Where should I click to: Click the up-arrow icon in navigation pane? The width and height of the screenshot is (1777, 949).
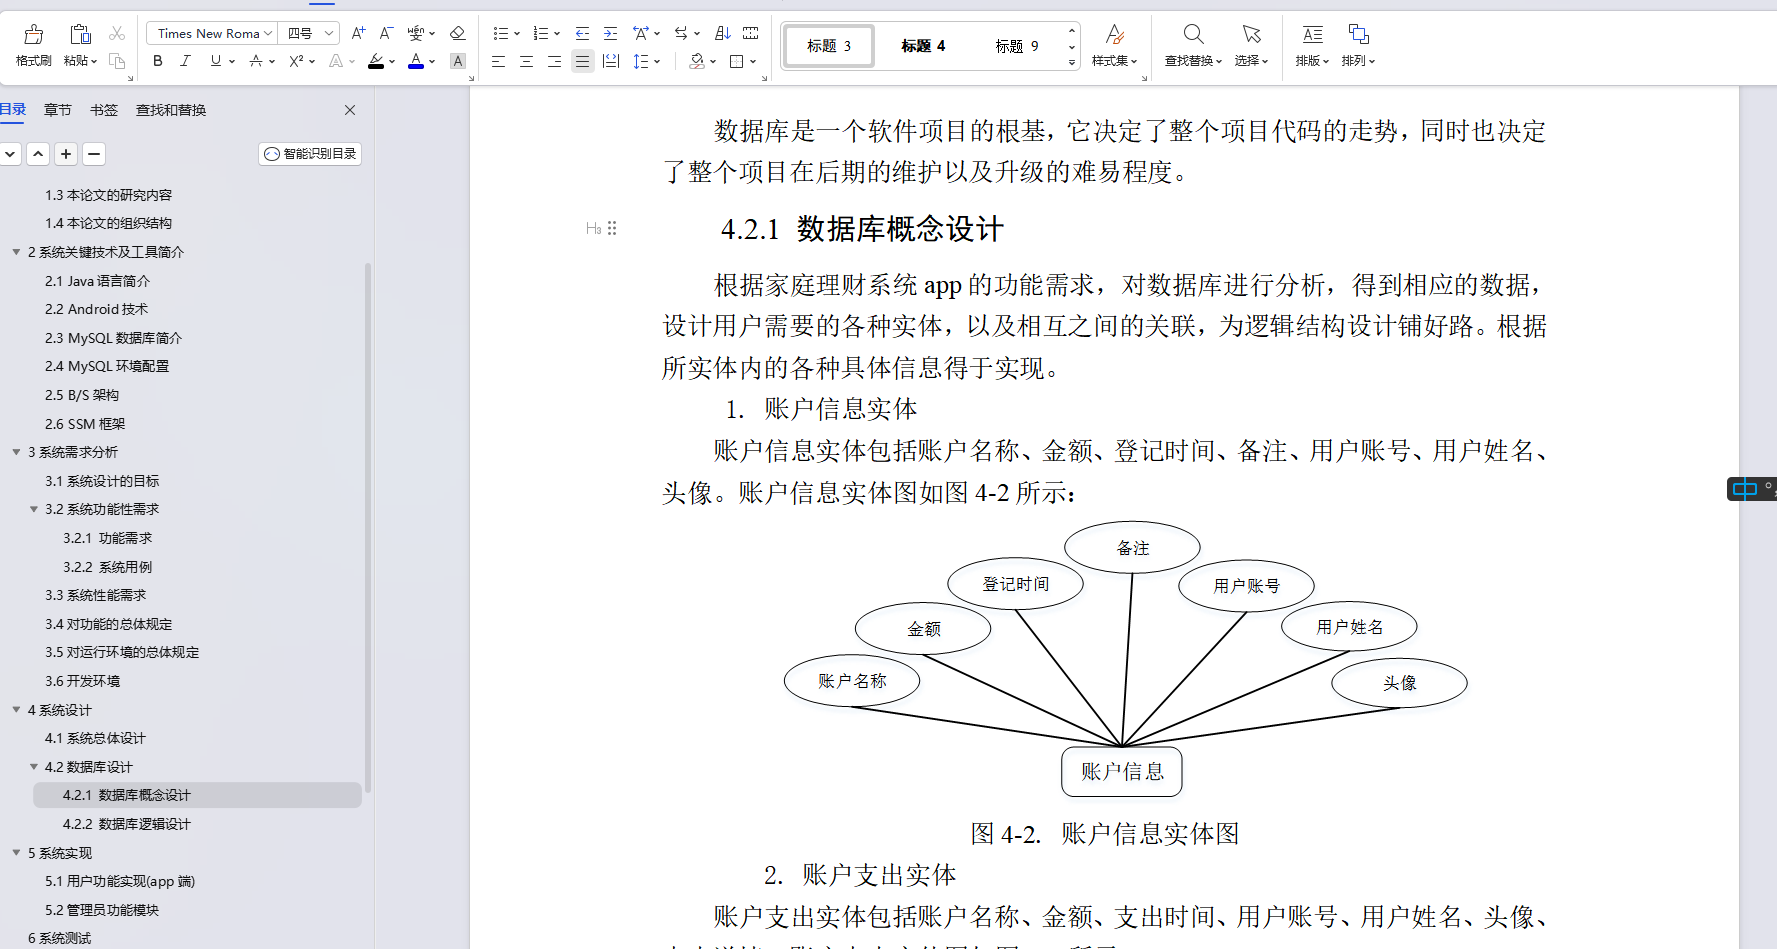[x=38, y=154]
